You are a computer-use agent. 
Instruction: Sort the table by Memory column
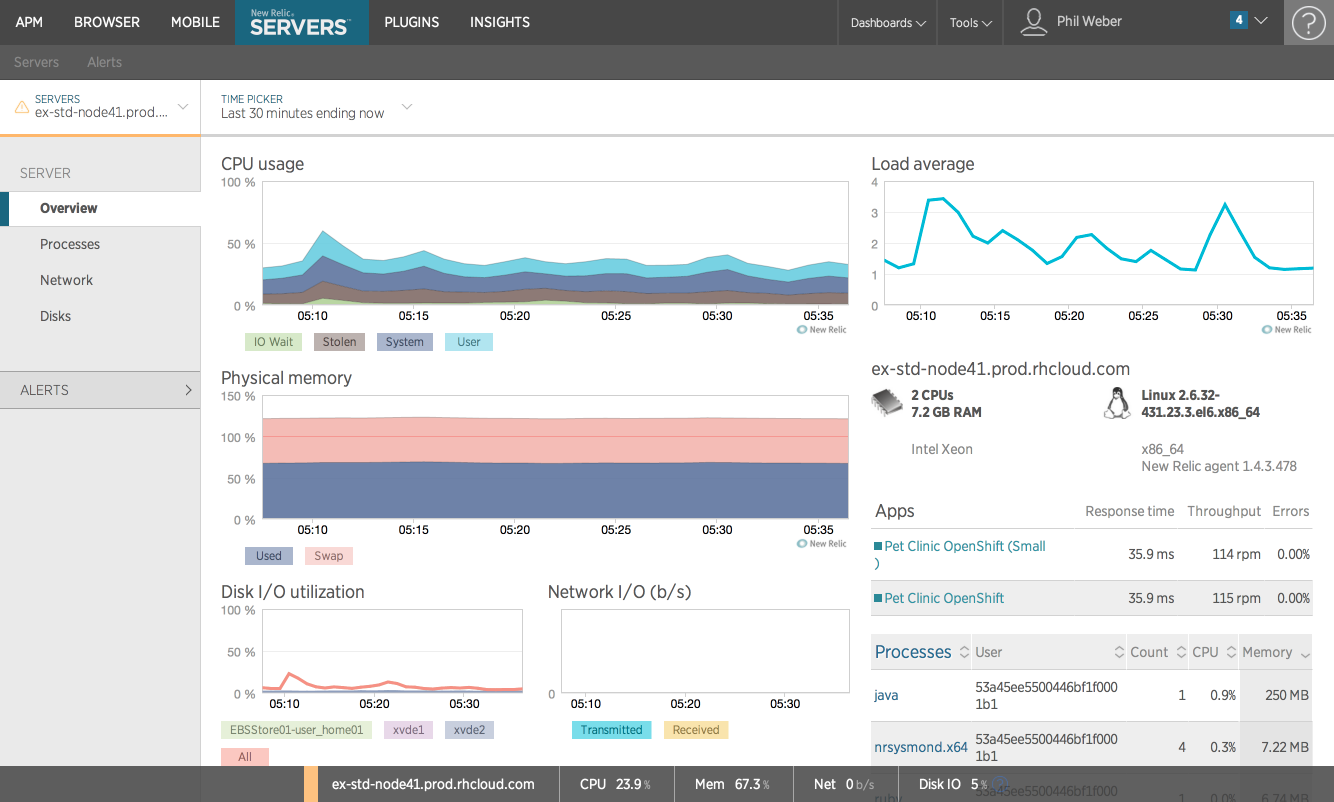tap(1276, 652)
